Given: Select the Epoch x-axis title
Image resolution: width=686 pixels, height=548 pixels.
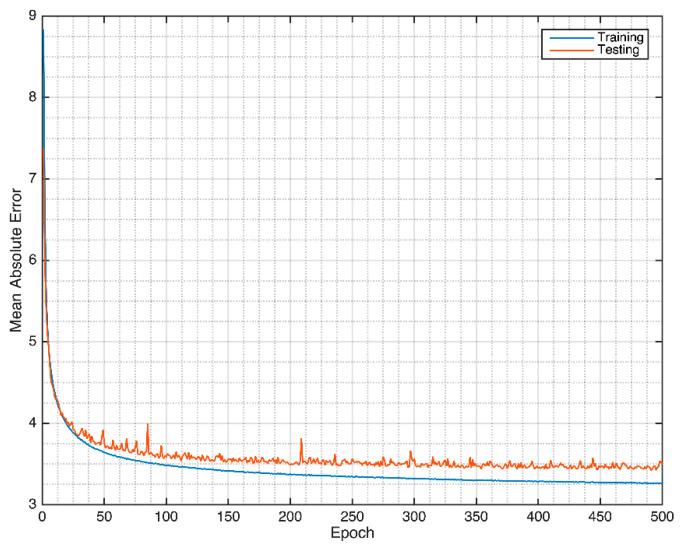Looking at the screenshot, I should [x=352, y=535].
